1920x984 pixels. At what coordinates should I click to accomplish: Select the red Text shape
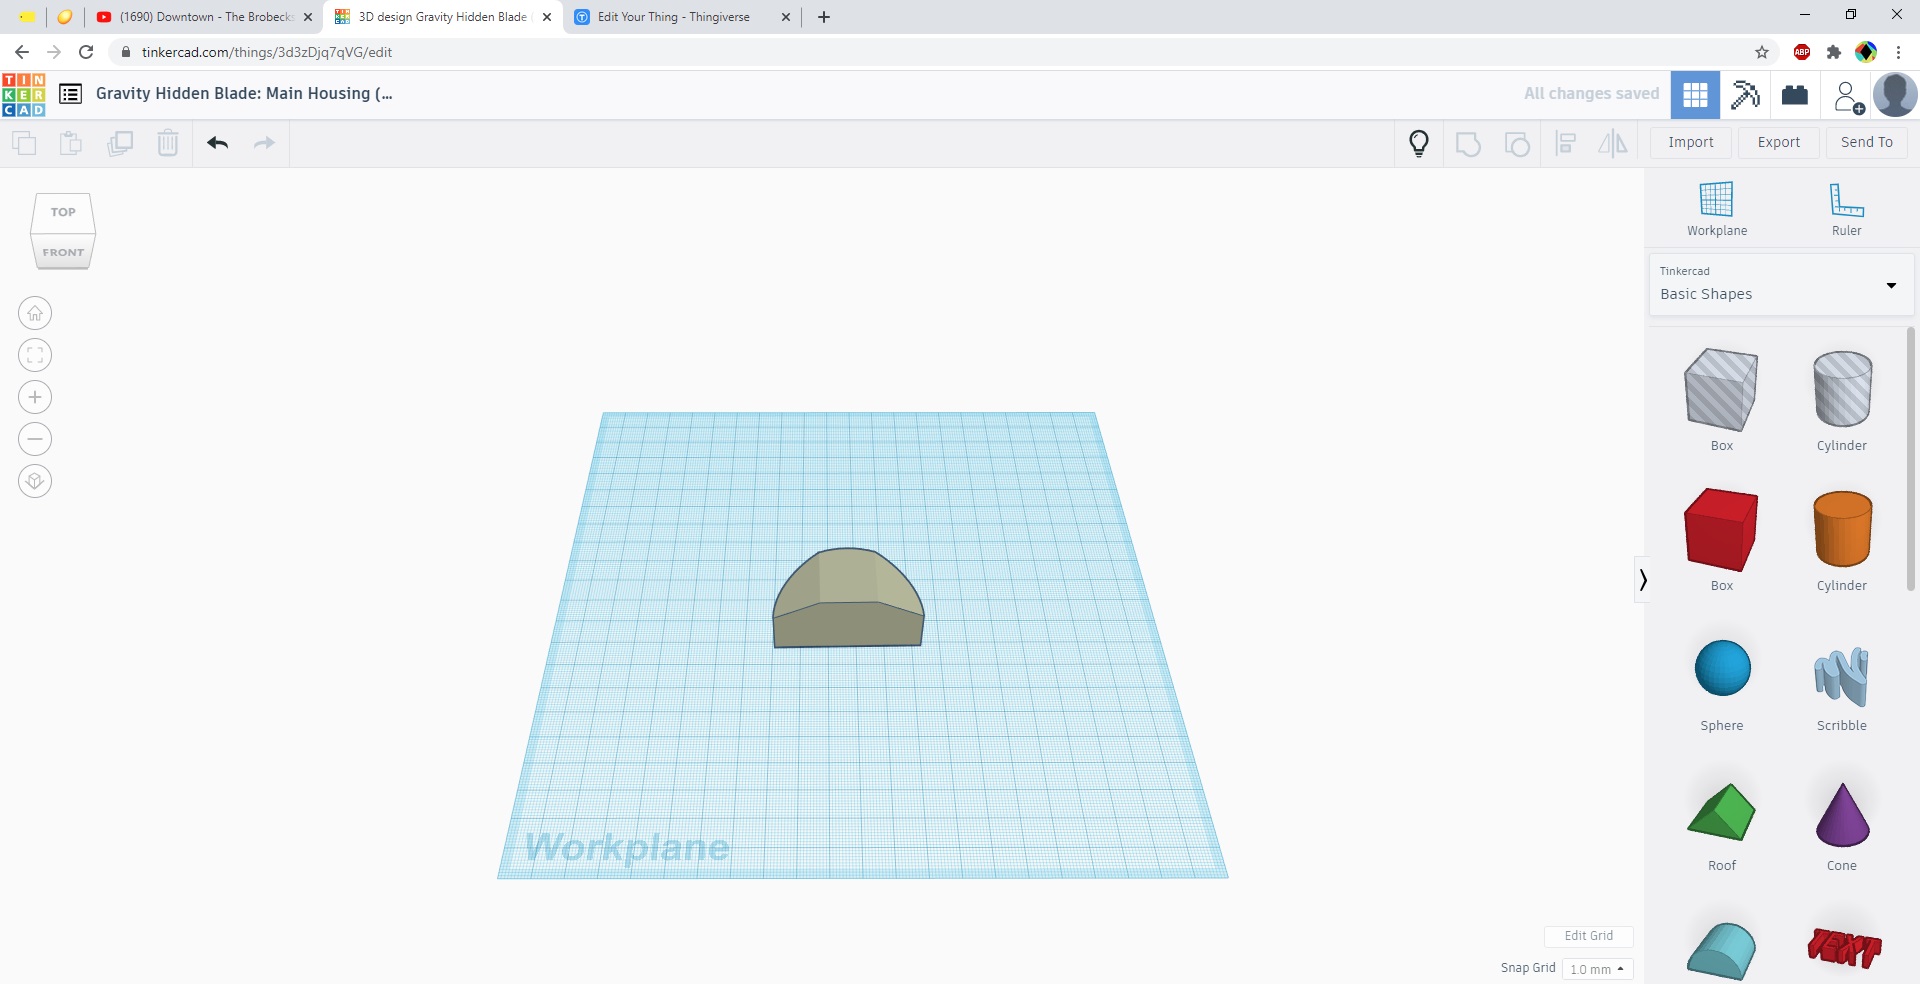pyautogui.click(x=1844, y=947)
